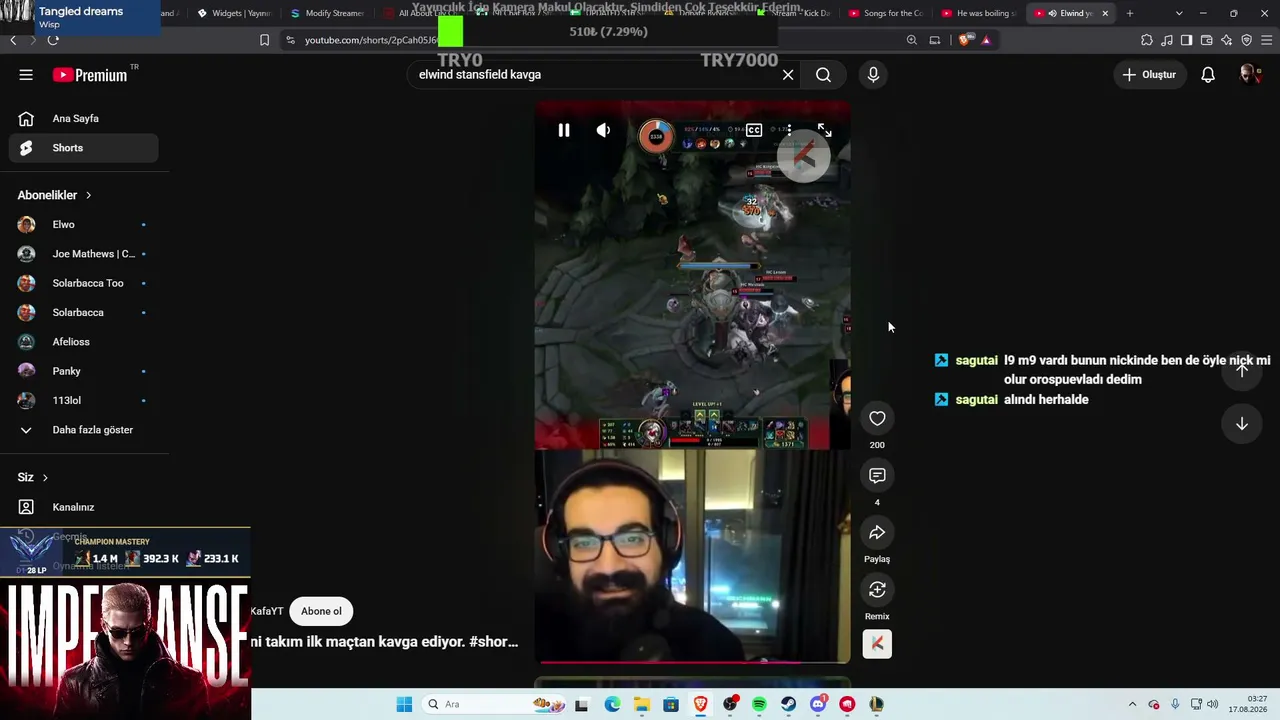Start voice search with microphone
1280x720 pixels.
click(x=873, y=75)
